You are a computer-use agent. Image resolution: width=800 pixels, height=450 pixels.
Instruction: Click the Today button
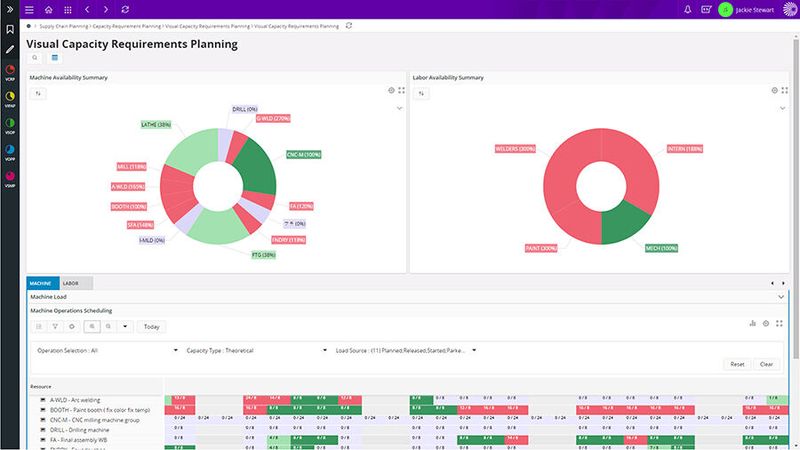[x=151, y=326]
